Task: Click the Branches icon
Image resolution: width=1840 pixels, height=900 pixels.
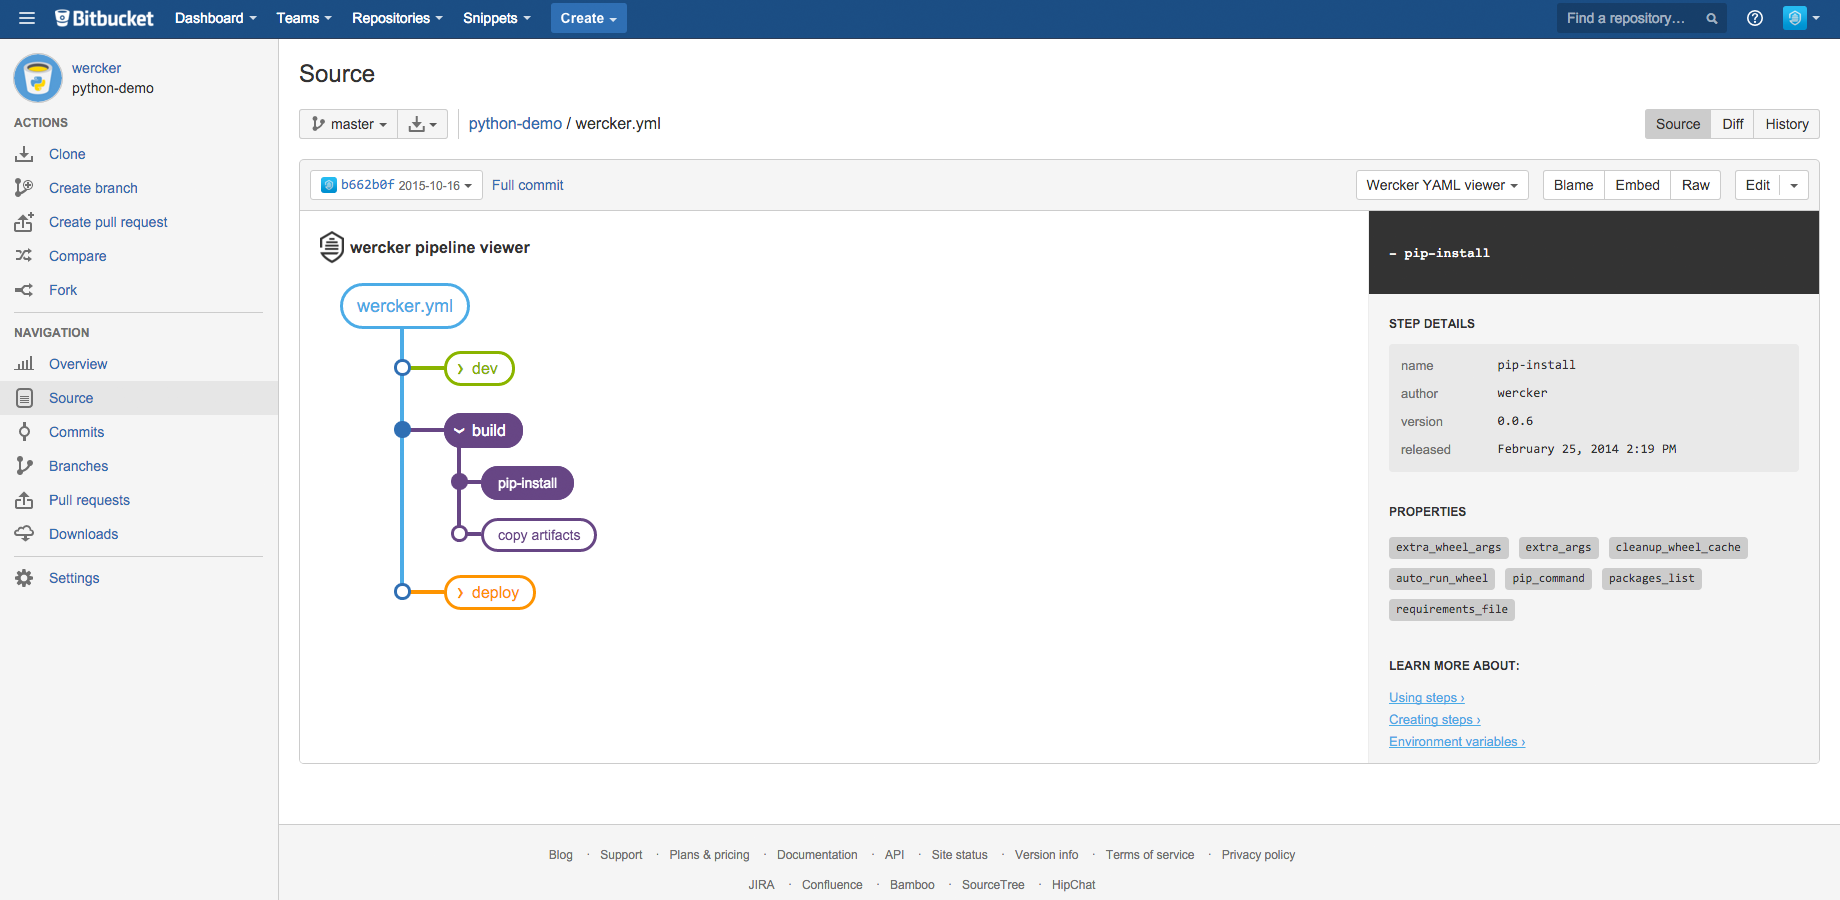Action: [x=24, y=466]
